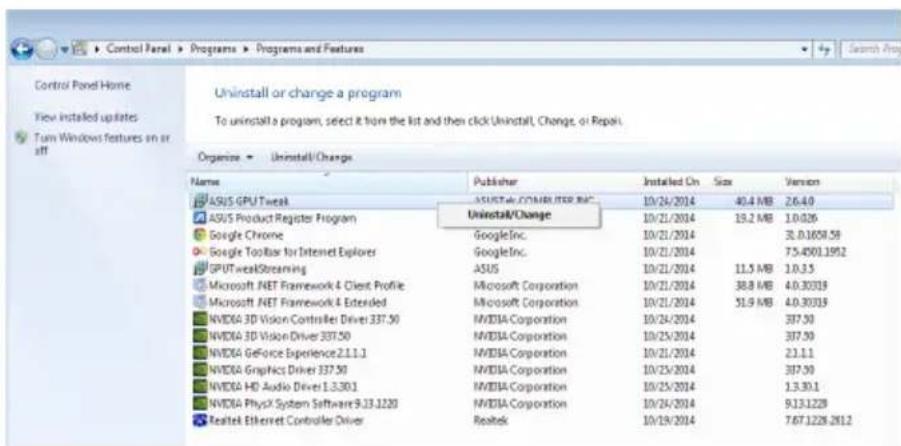This screenshot has width=901, height=446.
Task: Click the NVIDIA PhysX System Software icon
Action: coord(200,403)
